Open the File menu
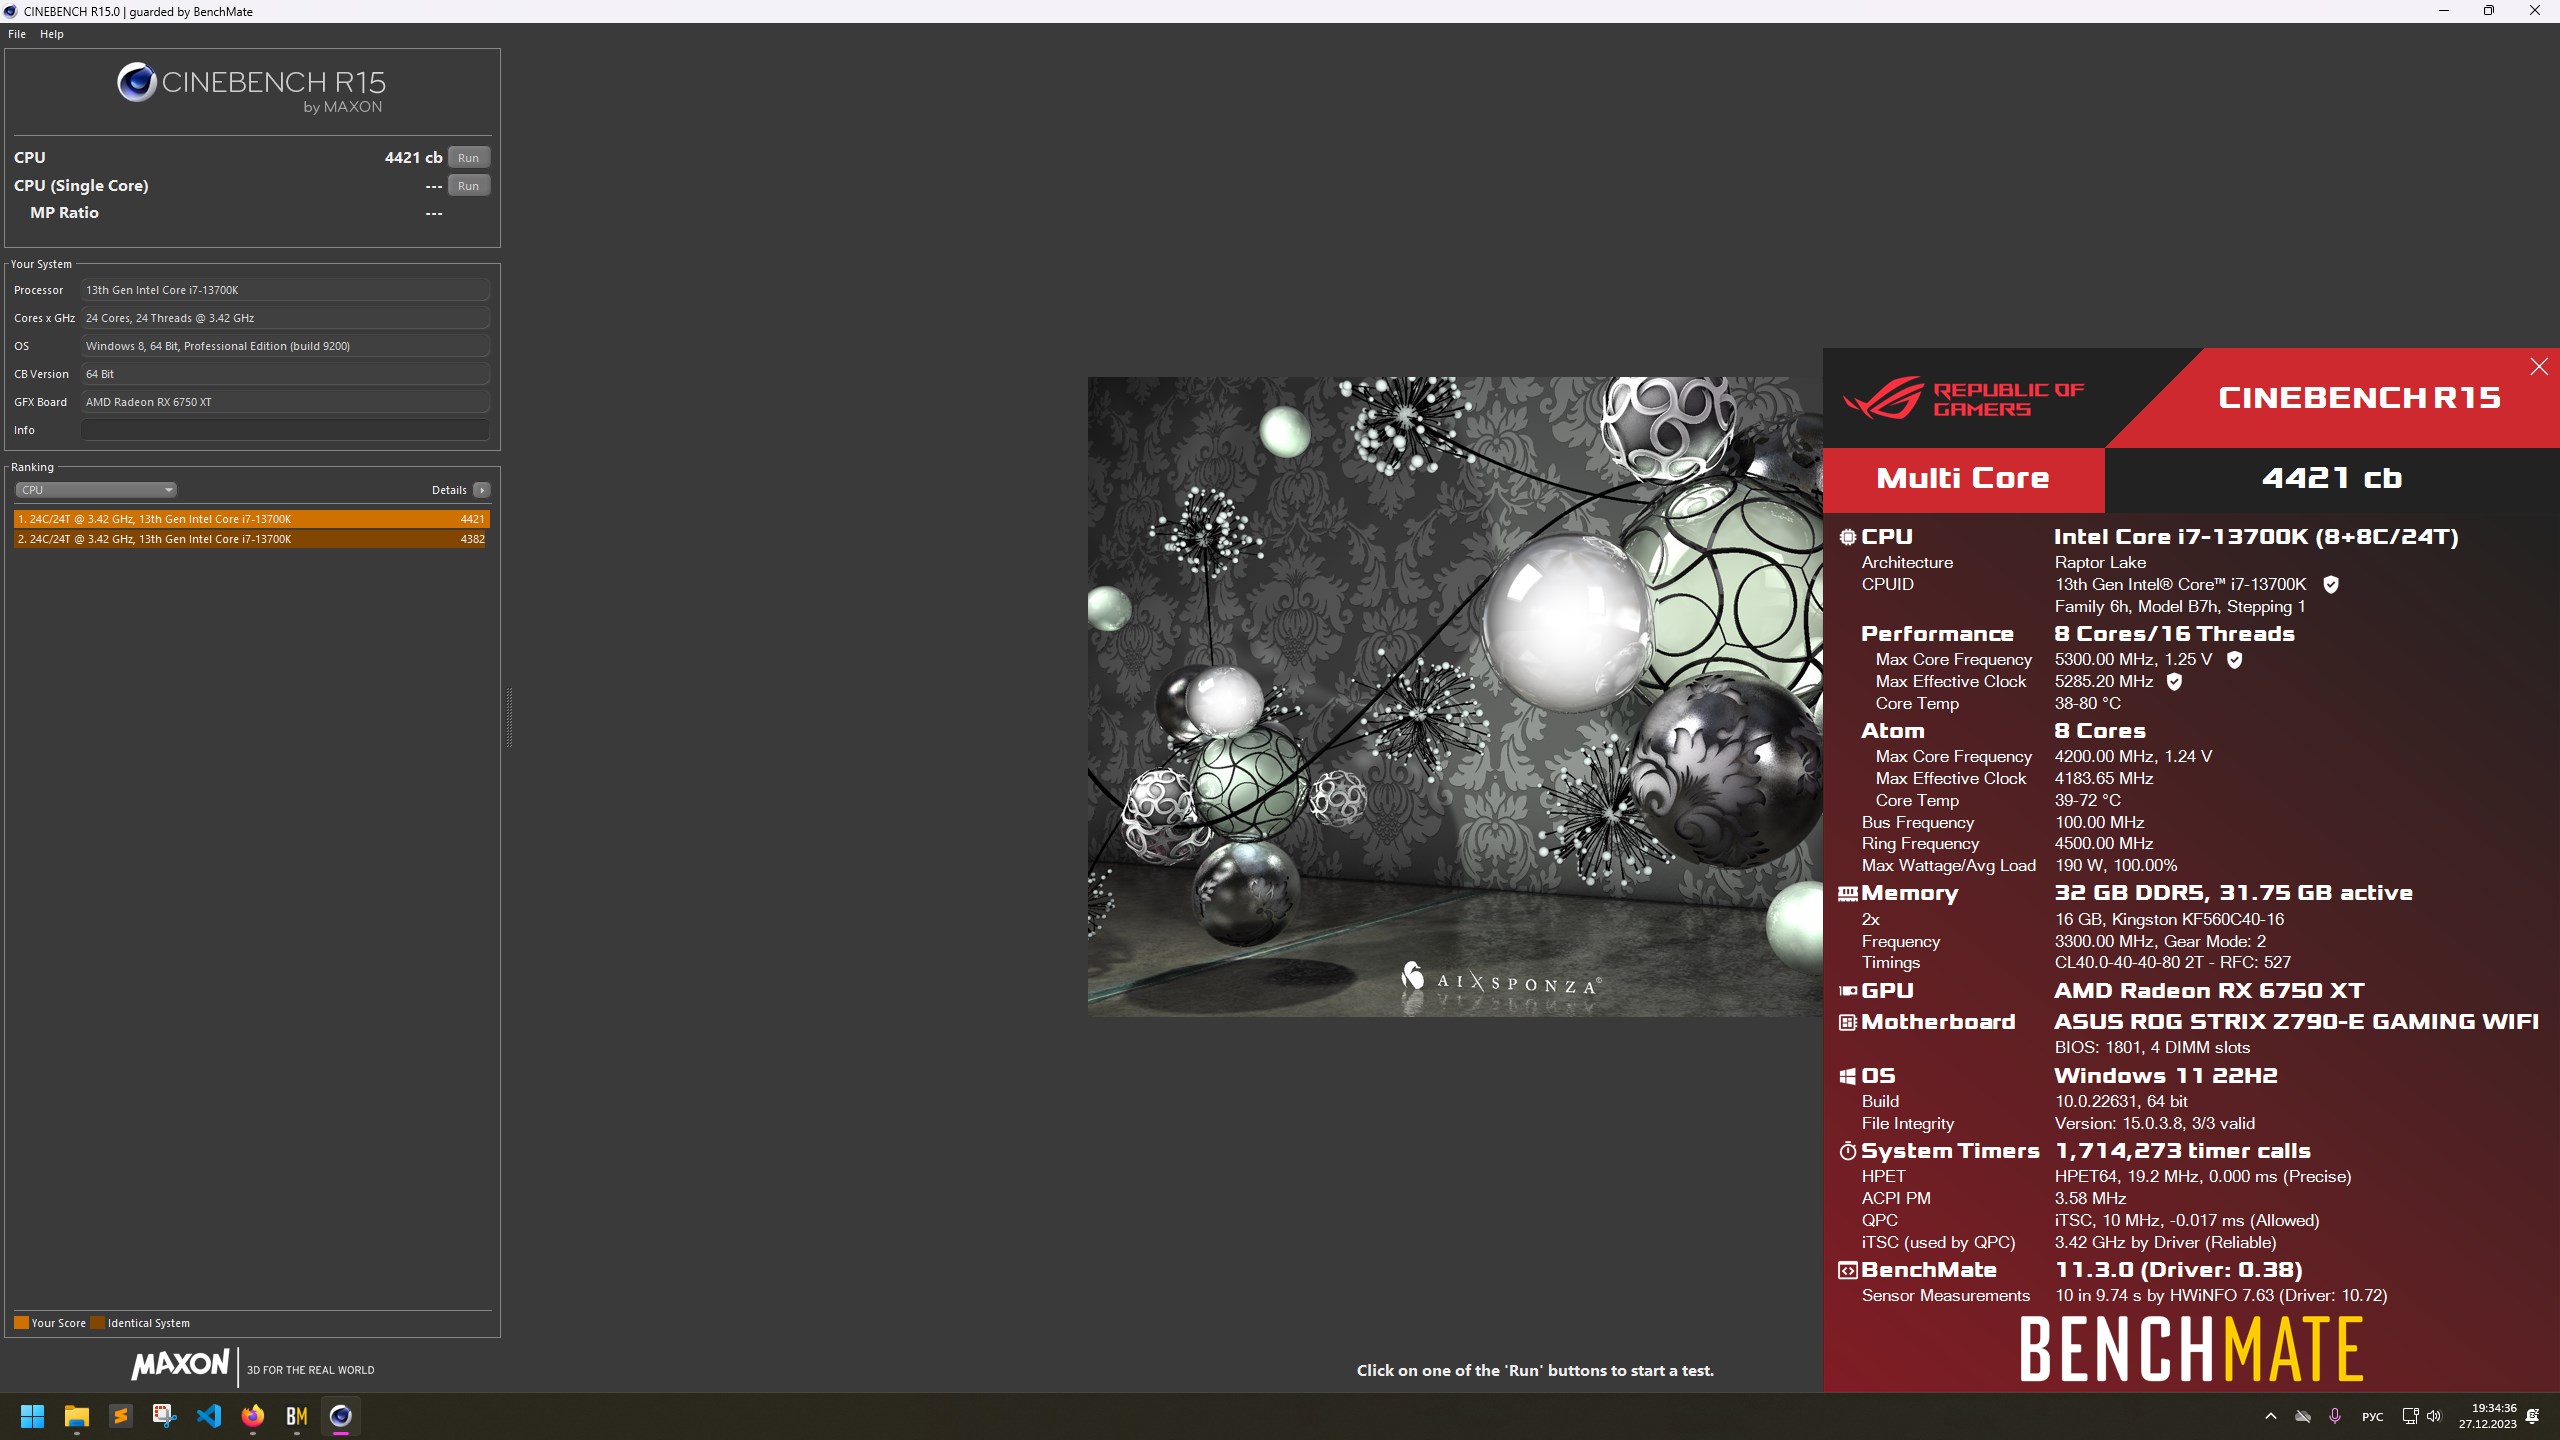The height and width of the screenshot is (1440, 2560). (17, 34)
